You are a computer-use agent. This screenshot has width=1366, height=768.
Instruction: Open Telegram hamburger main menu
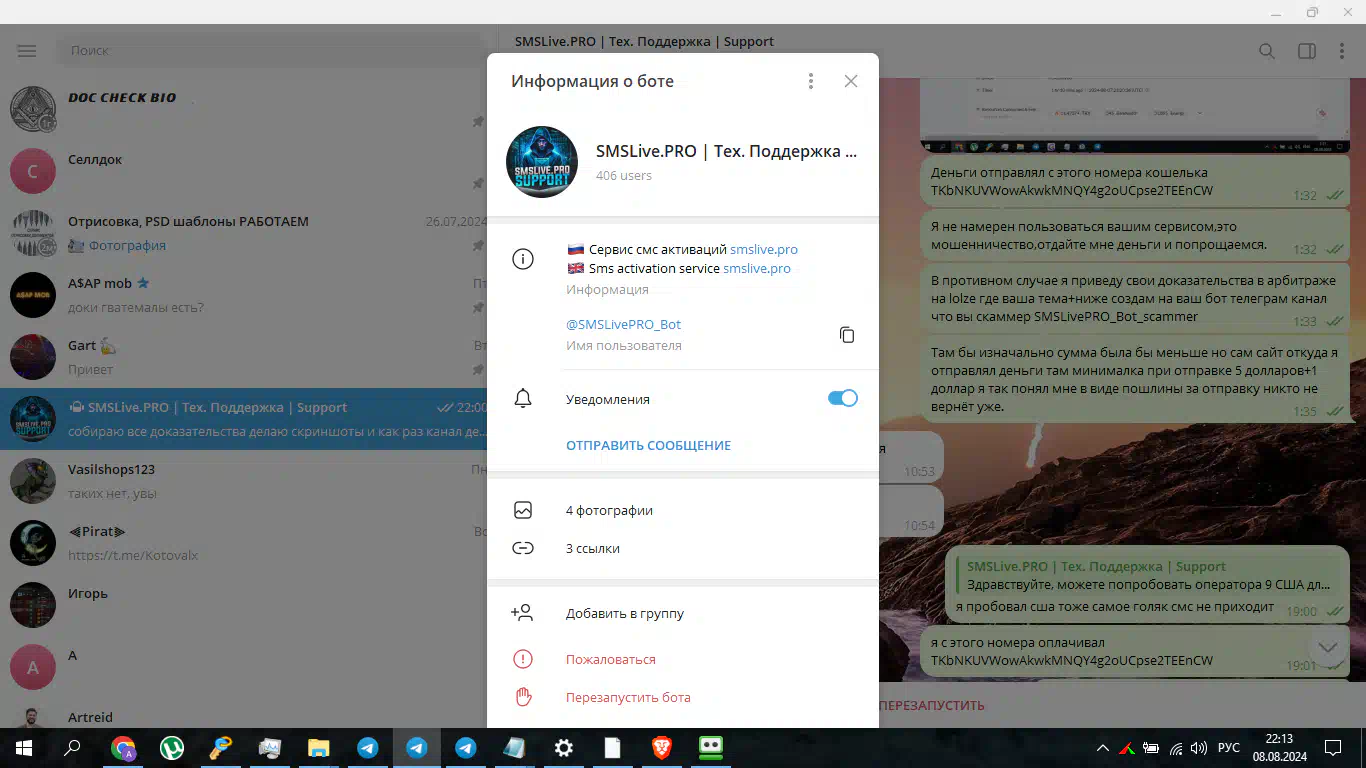tap(27, 51)
